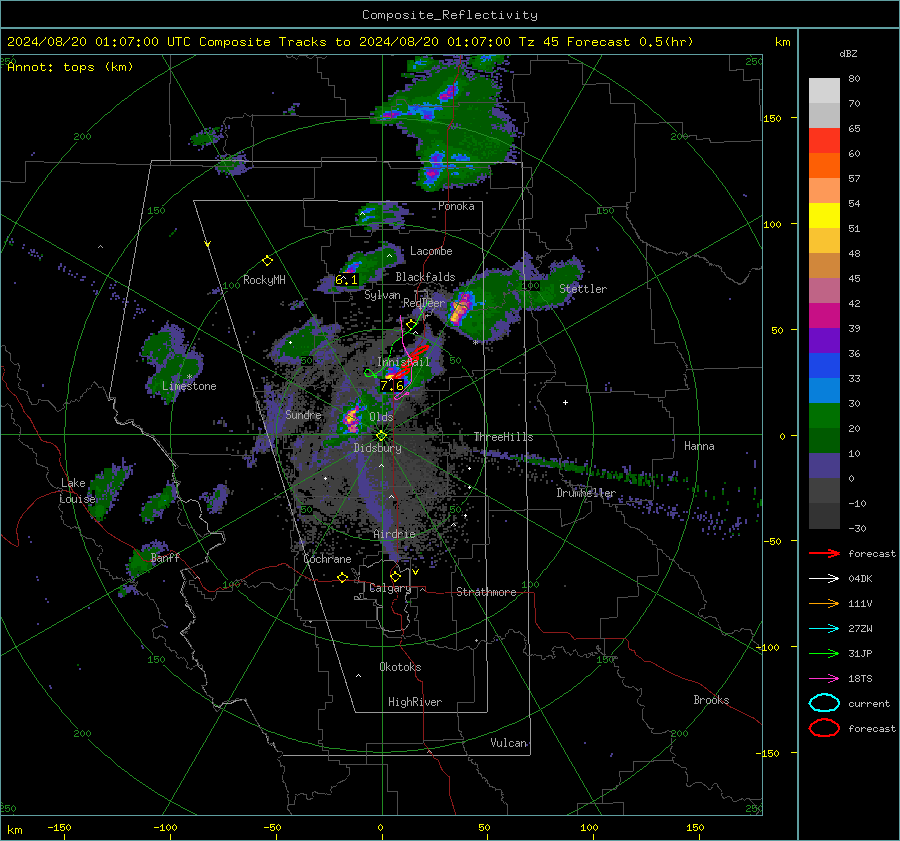The image size is (900, 841).
Task: Click the Composite_Reflectivity title
Action: click(x=450, y=15)
